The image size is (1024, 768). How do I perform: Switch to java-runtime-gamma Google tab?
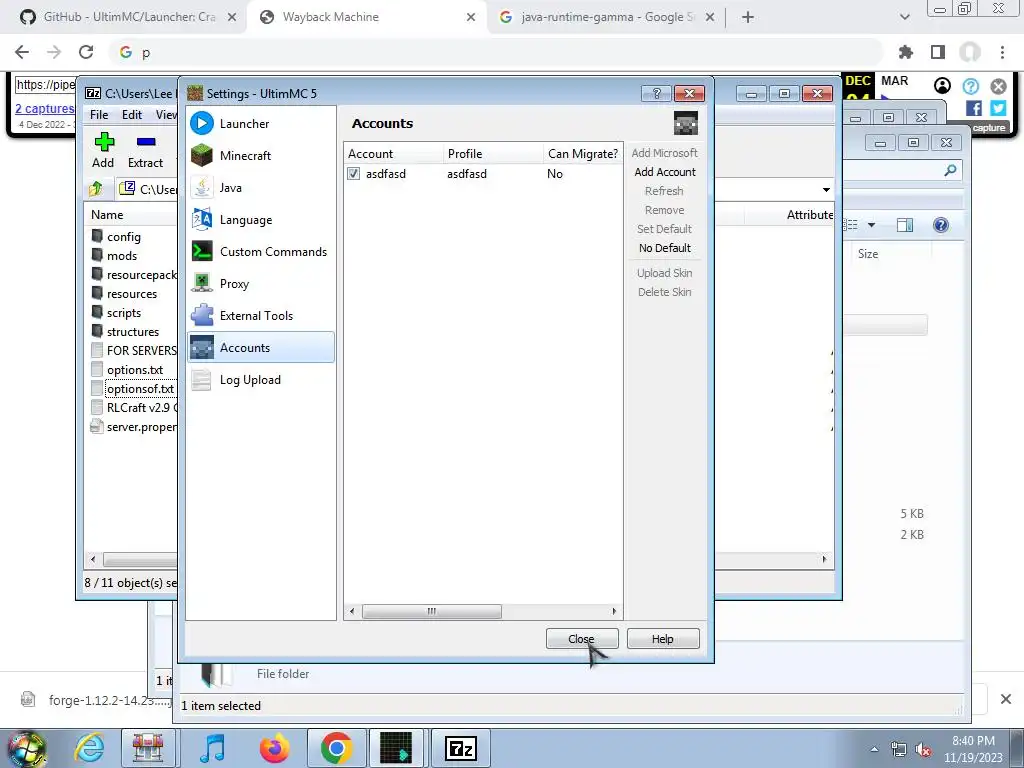tap(605, 17)
